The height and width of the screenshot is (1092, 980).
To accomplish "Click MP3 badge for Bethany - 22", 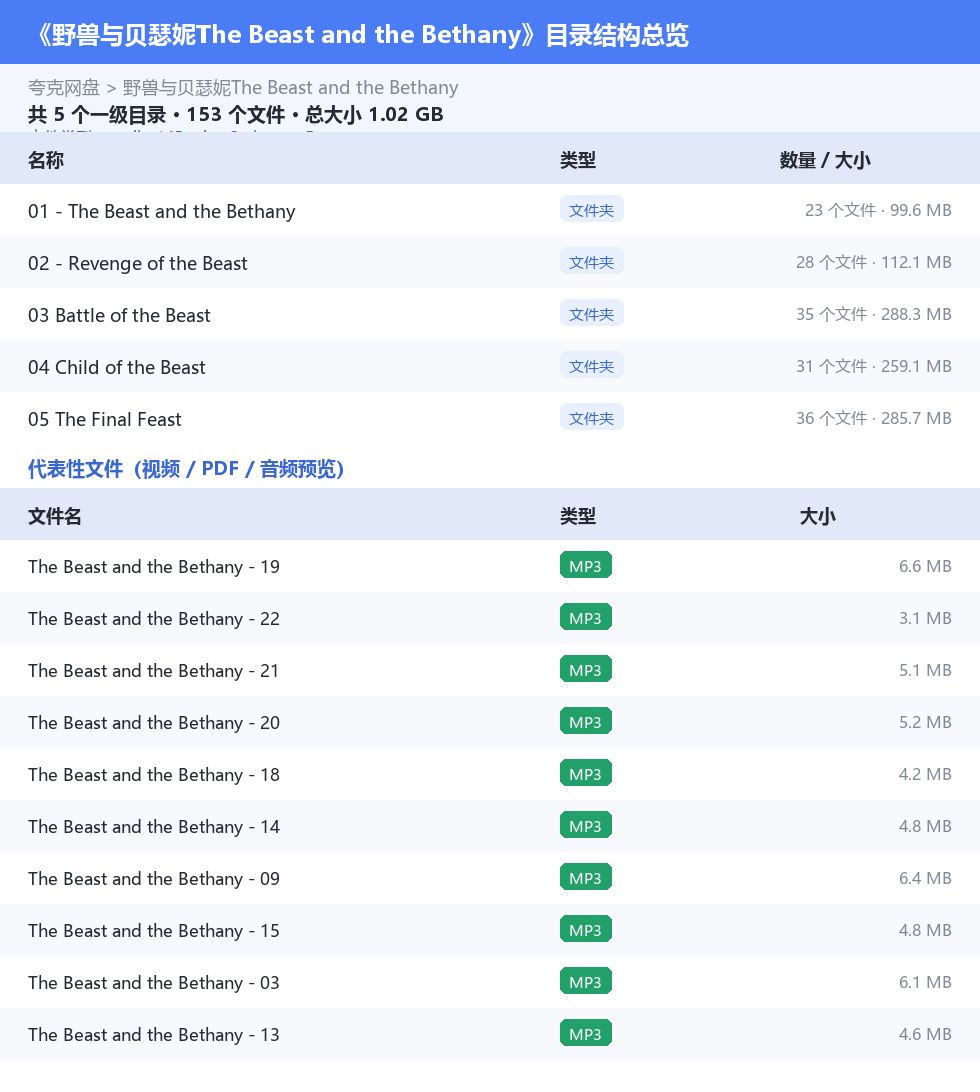I will coord(586,617).
